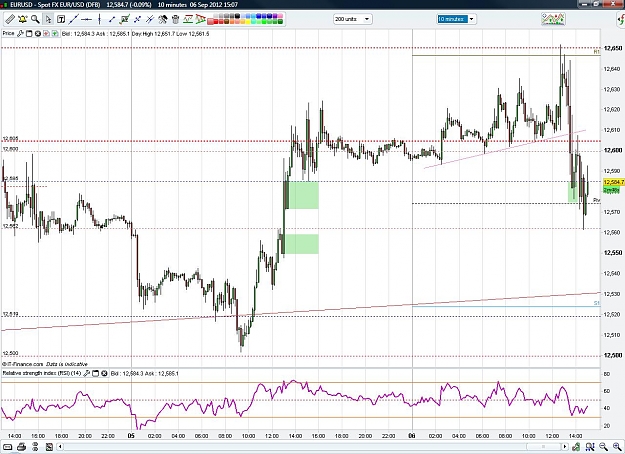The width and height of the screenshot is (625, 454).
Task: Open the alert bell tool
Action: coord(22,19)
